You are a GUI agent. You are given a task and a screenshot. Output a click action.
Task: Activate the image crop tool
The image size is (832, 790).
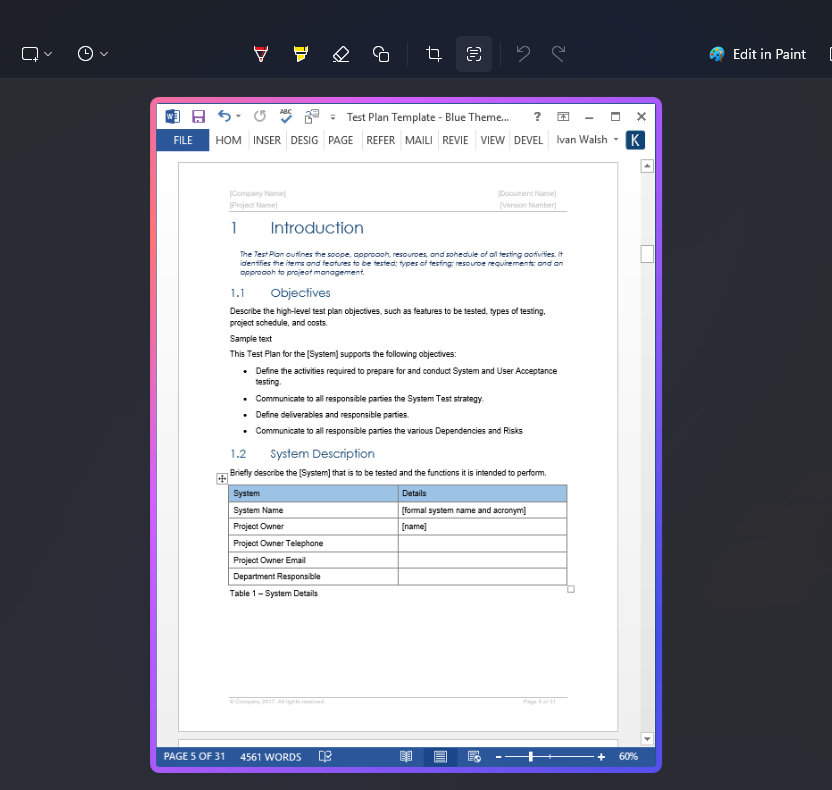coord(434,54)
